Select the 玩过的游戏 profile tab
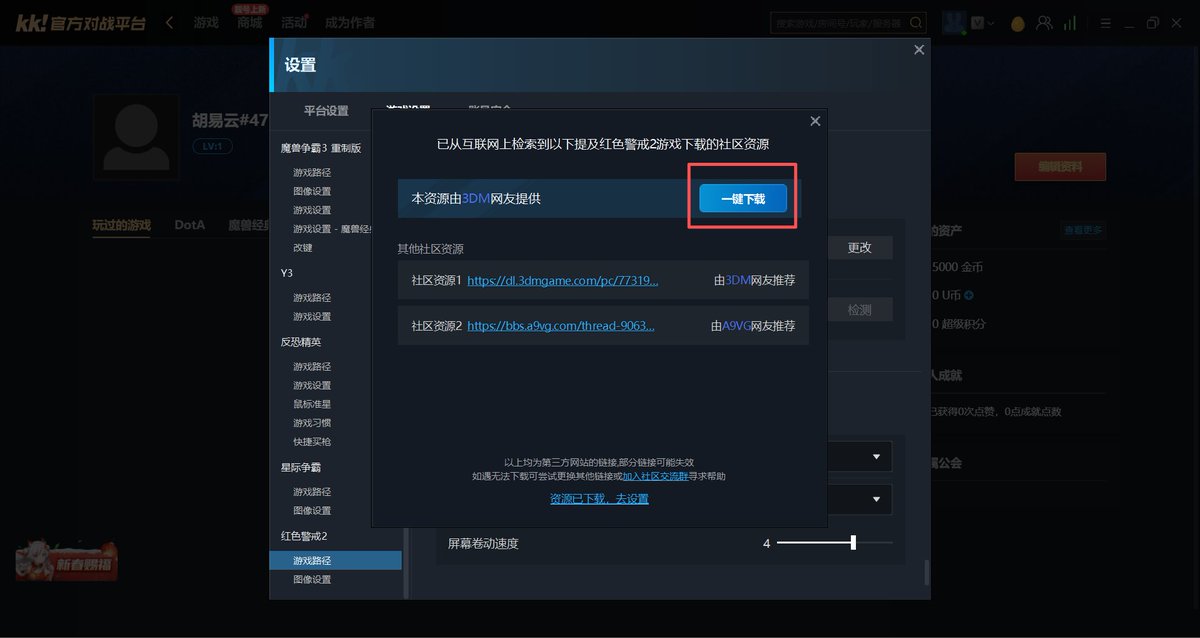 pos(121,225)
